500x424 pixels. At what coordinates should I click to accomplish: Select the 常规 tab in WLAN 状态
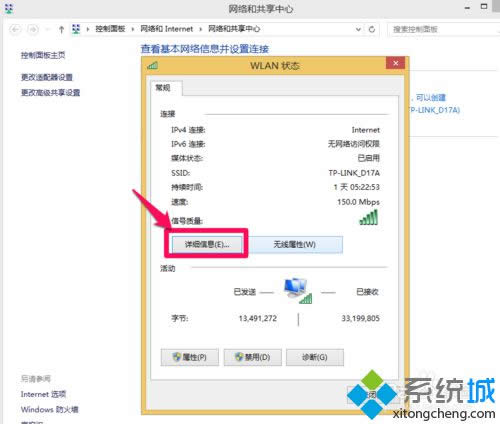pos(166,88)
